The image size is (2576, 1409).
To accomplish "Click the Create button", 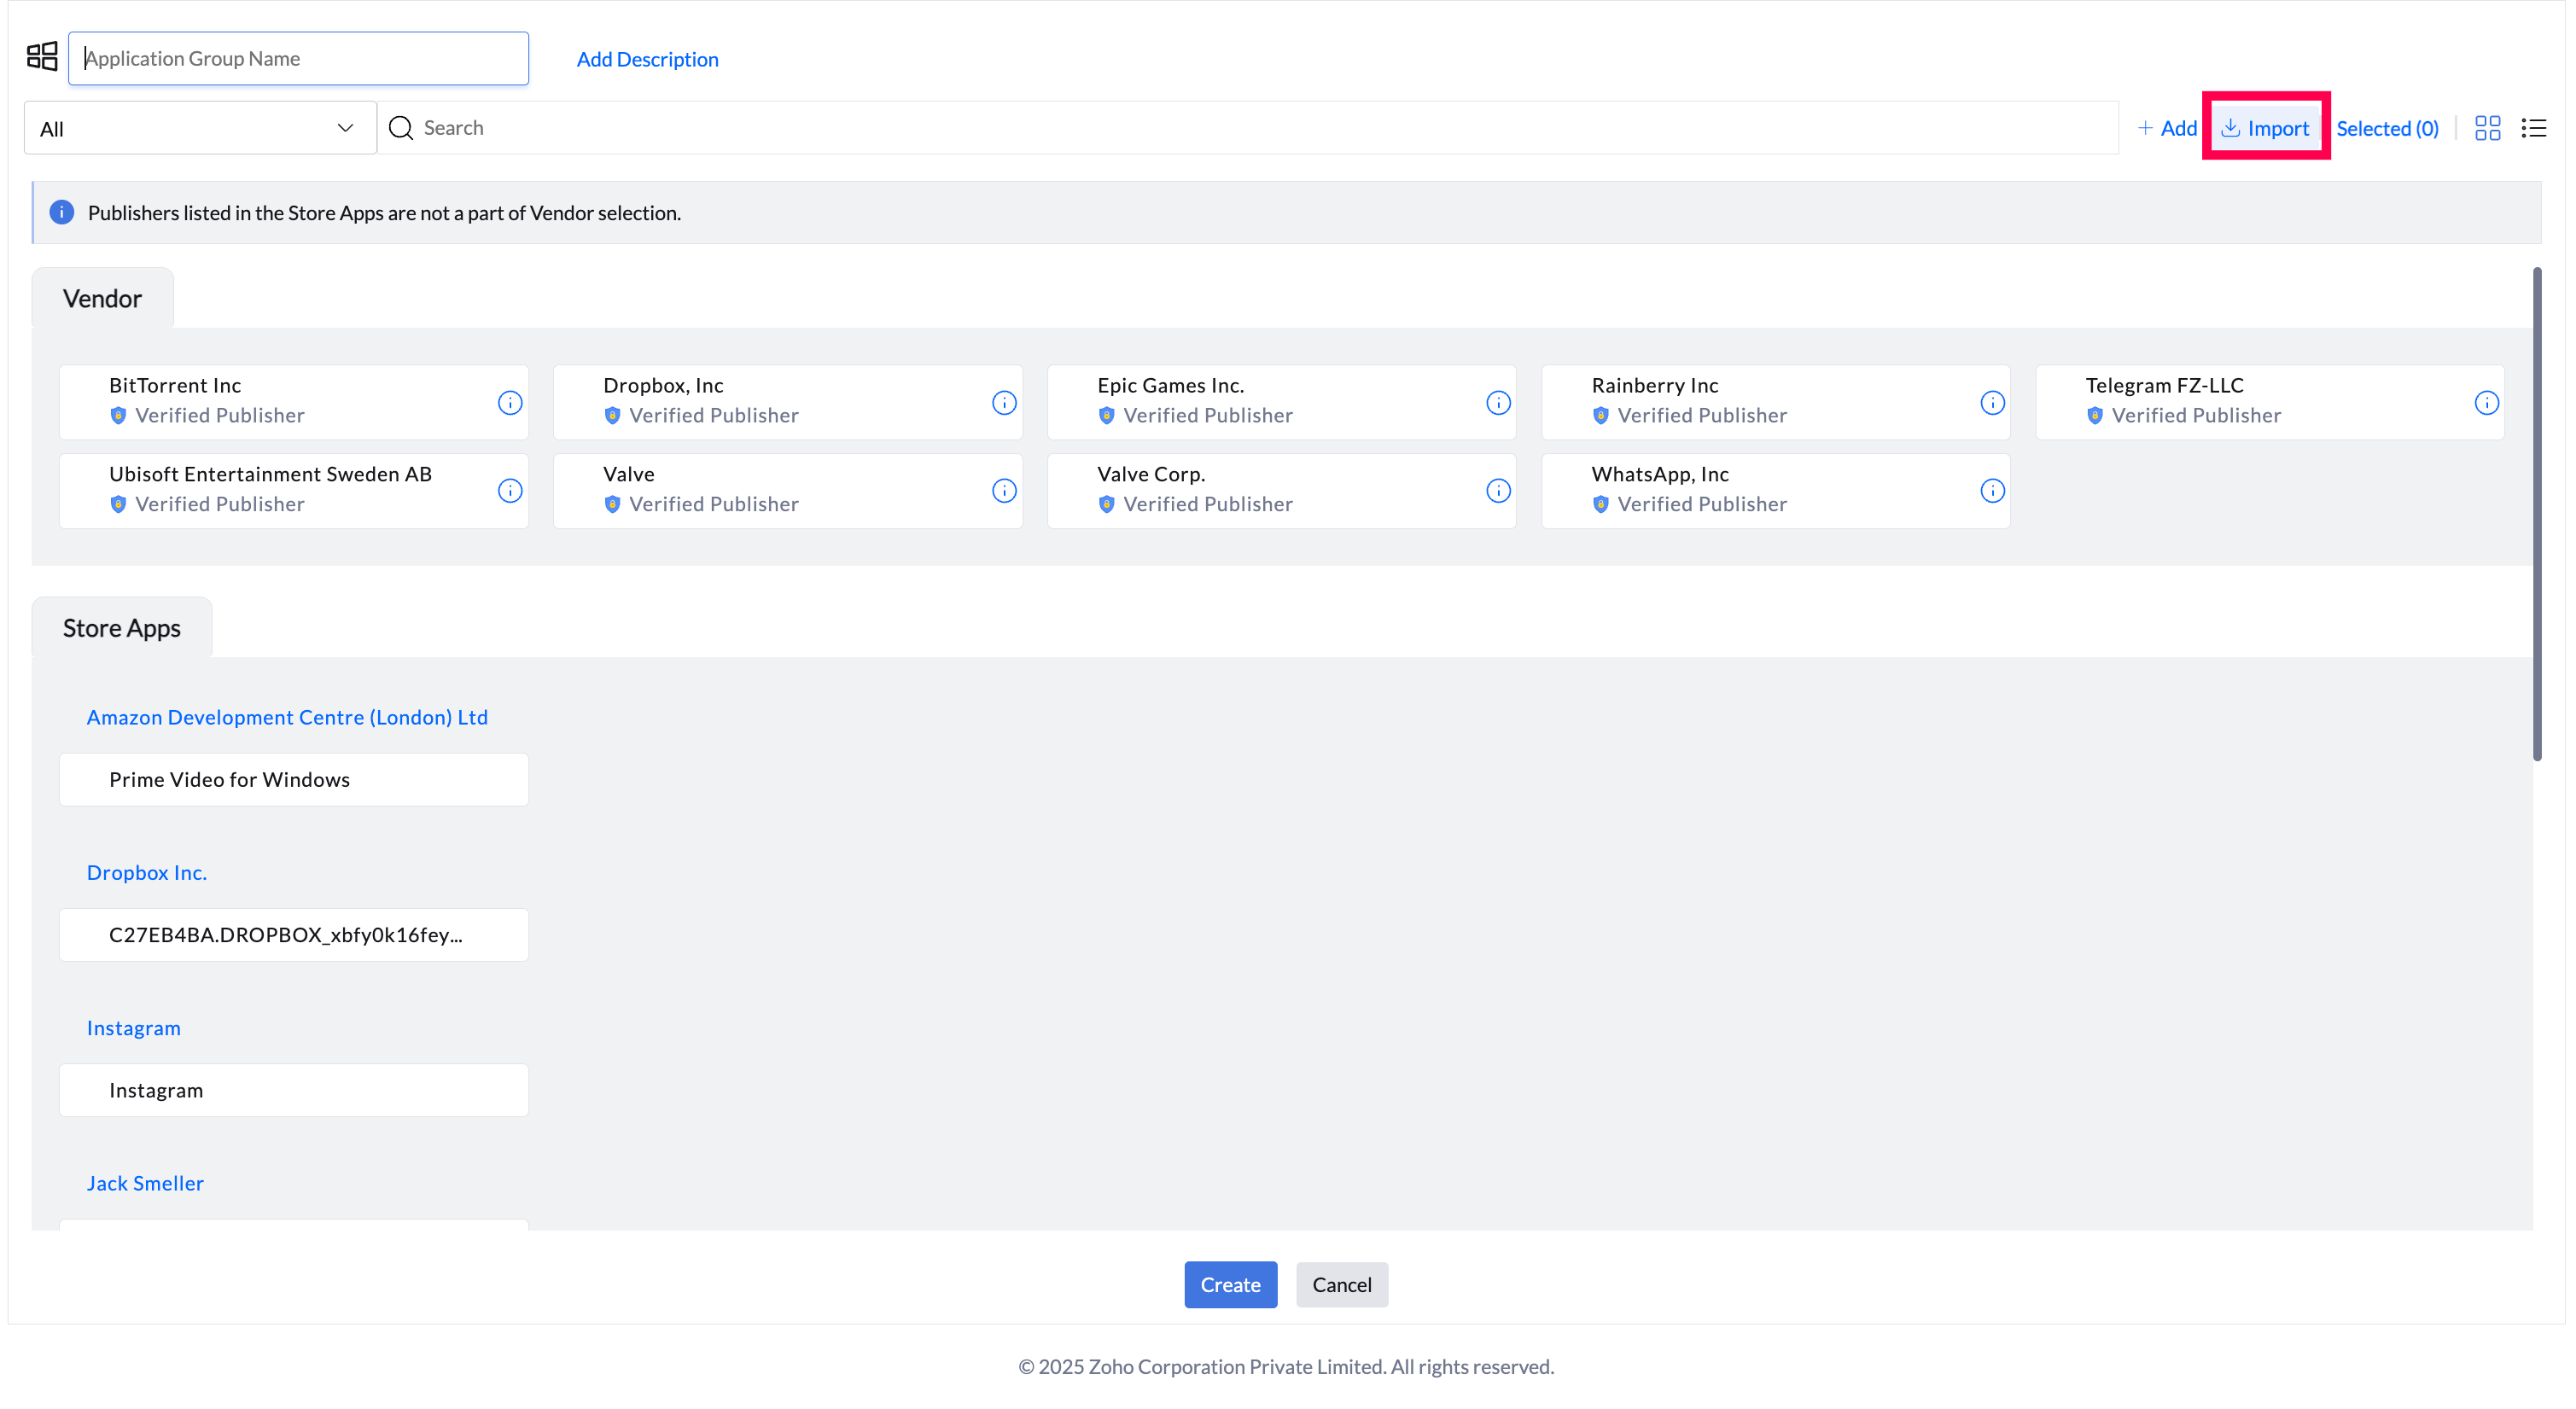I will tap(1230, 1285).
